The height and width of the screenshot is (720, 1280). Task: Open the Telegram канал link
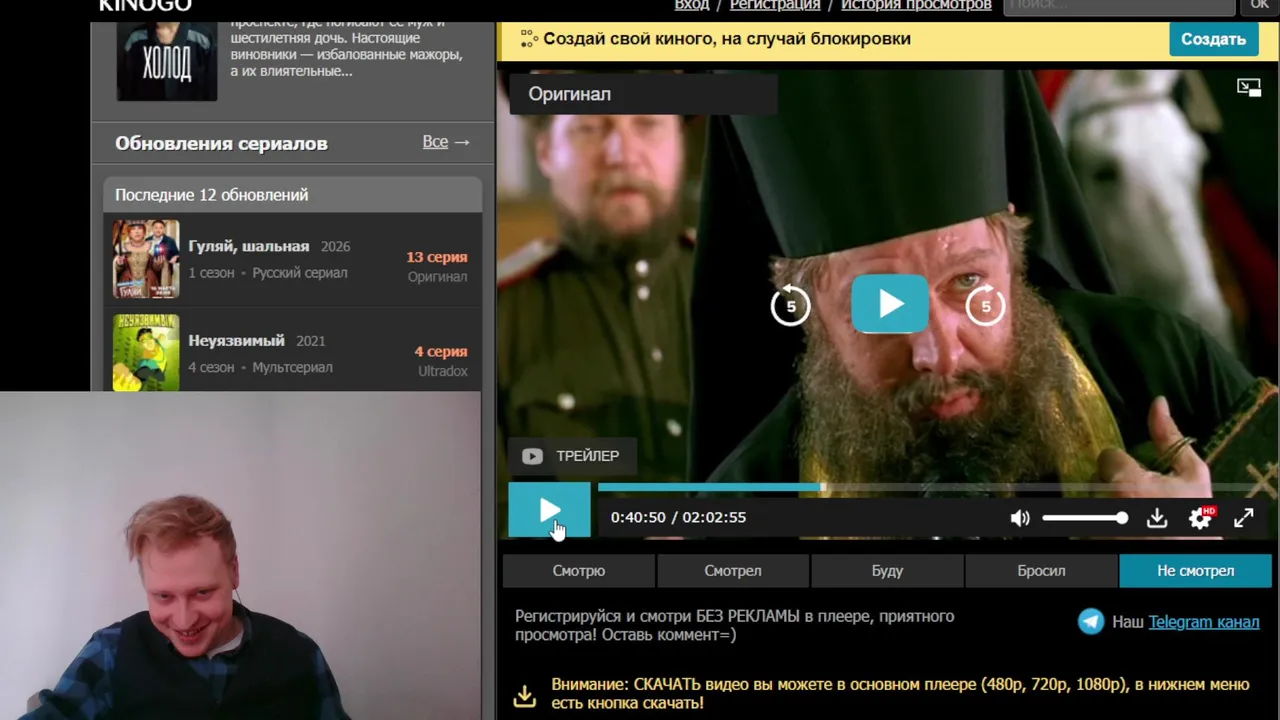click(x=1204, y=622)
